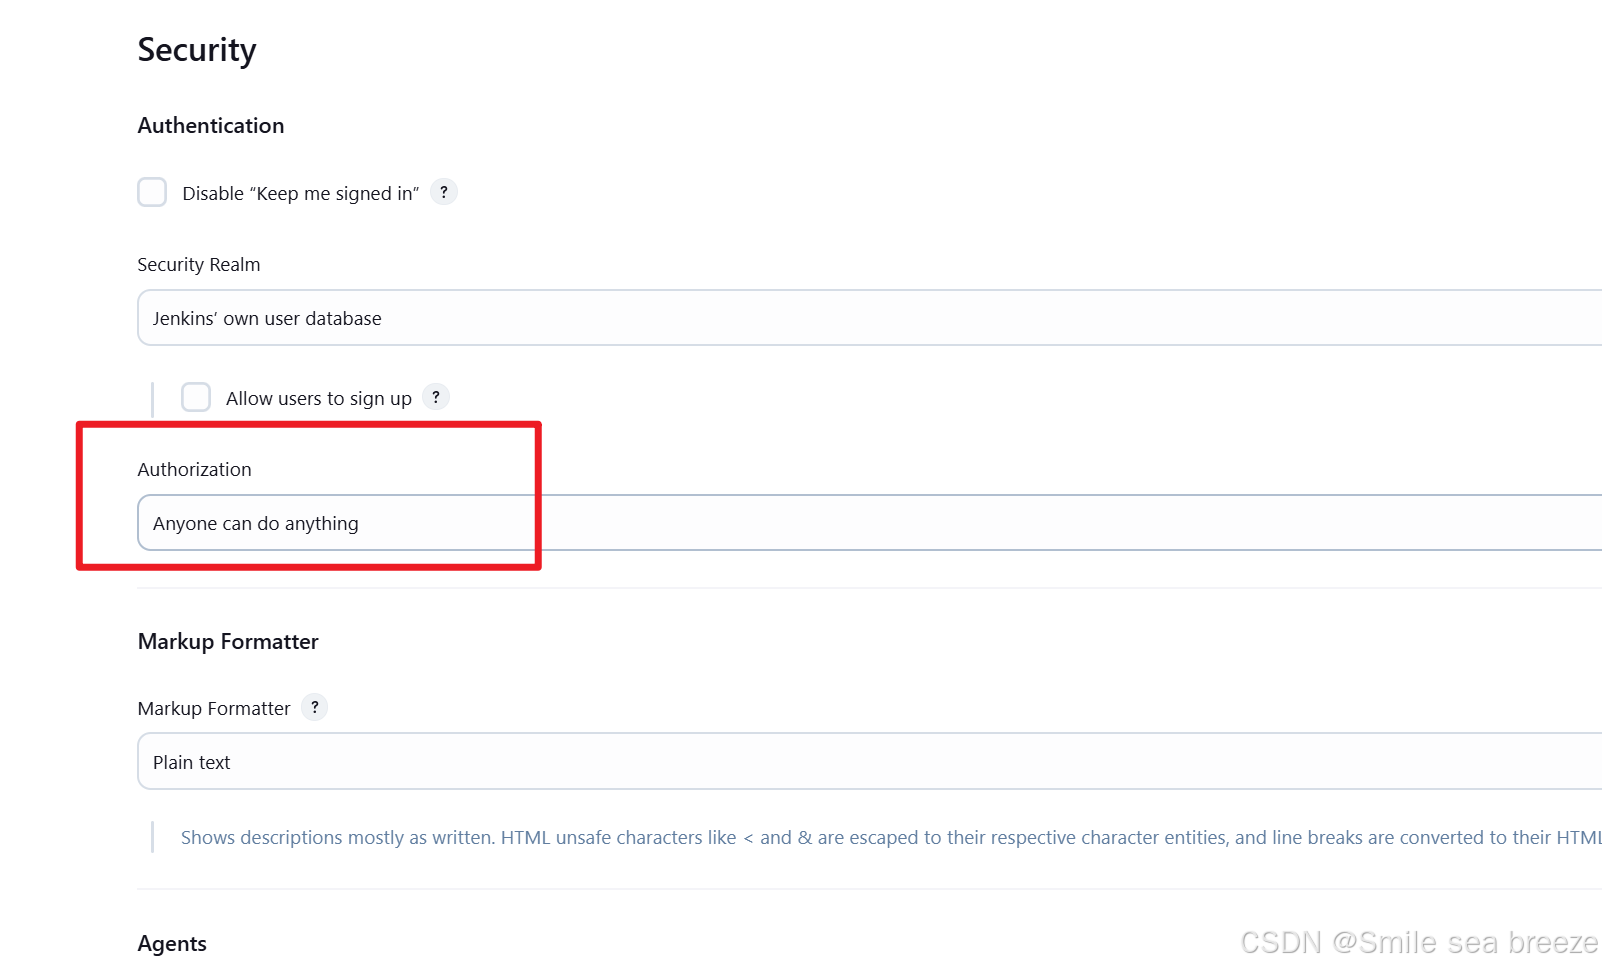Click the "Anyone can do anything" option
1602x970 pixels.
[256, 522]
